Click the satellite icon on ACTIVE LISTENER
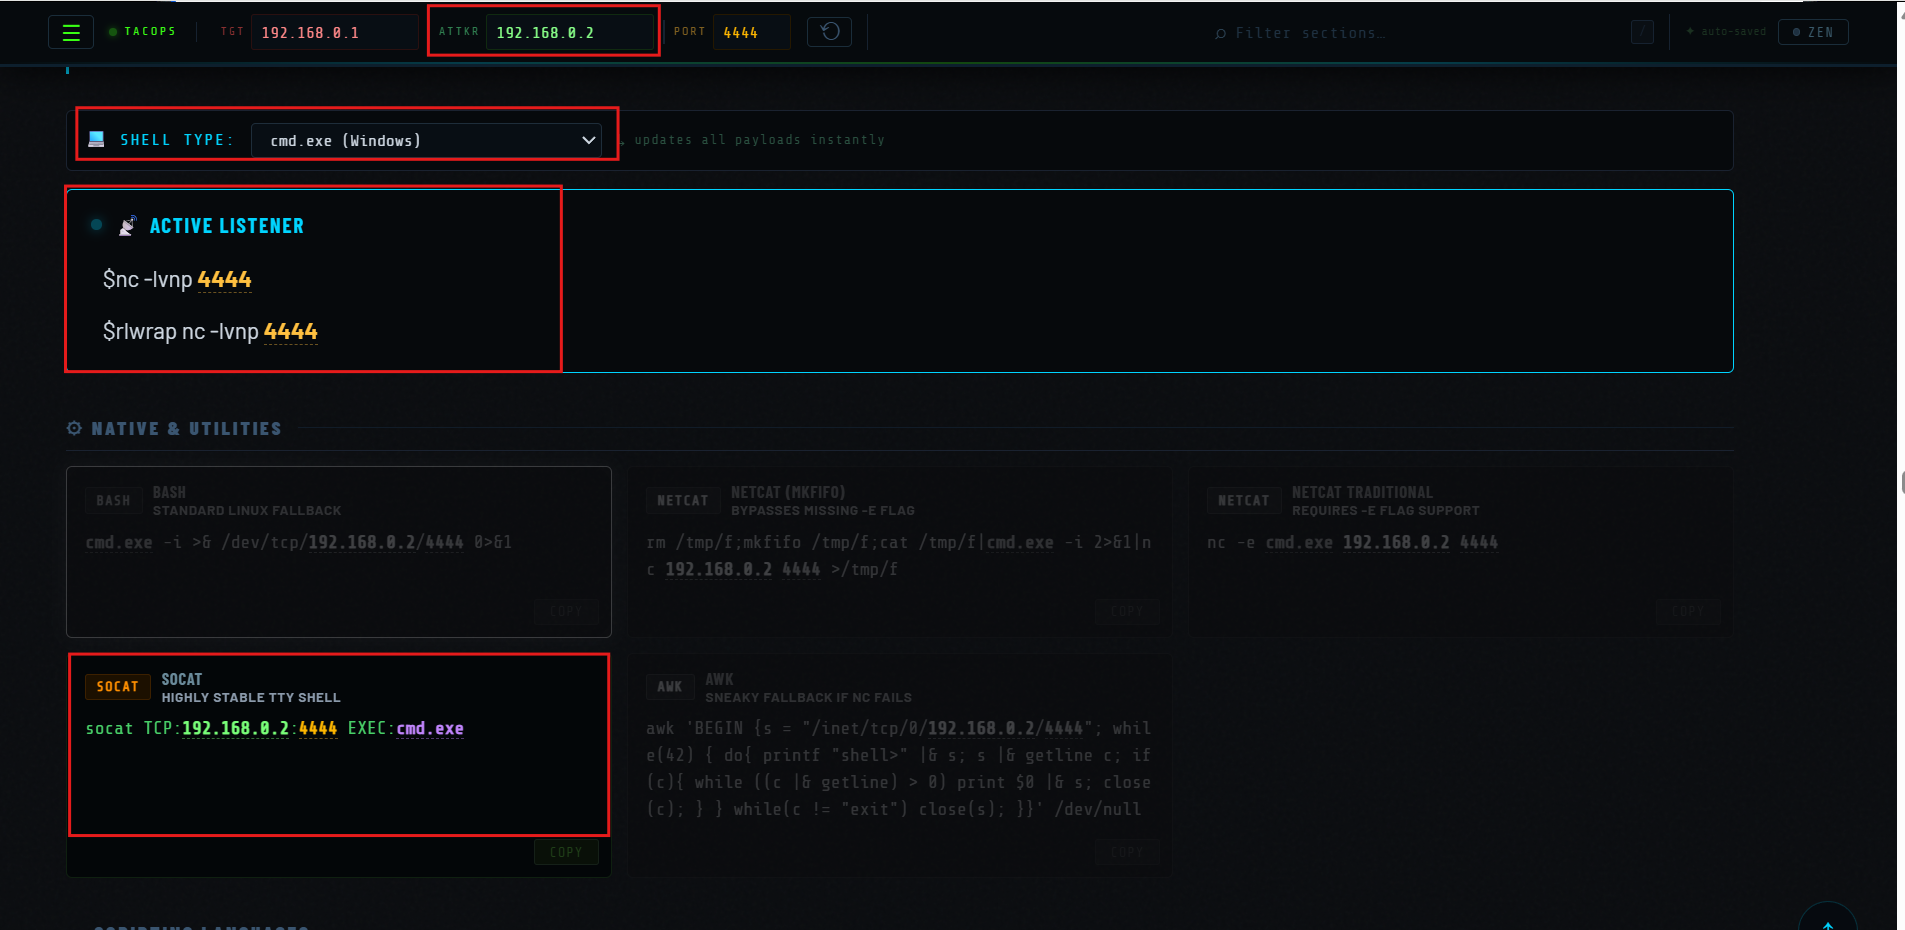Image resolution: width=1905 pixels, height=930 pixels. [127, 224]
